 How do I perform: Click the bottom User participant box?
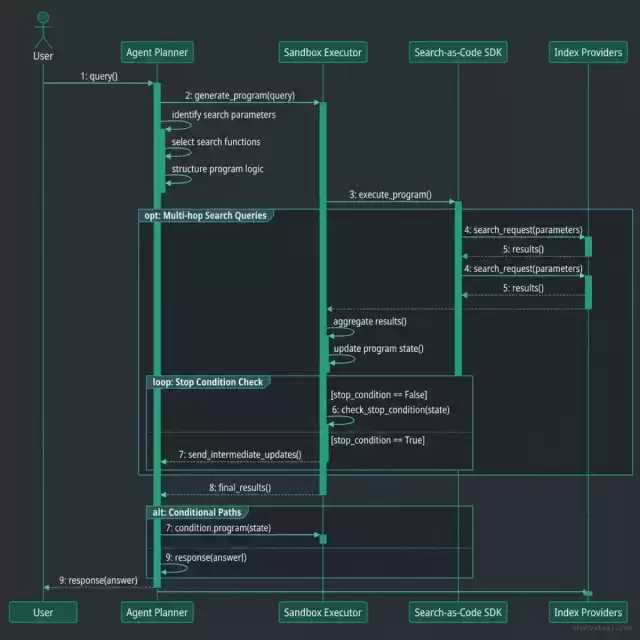pyautogui.click(x=43, y=612)
